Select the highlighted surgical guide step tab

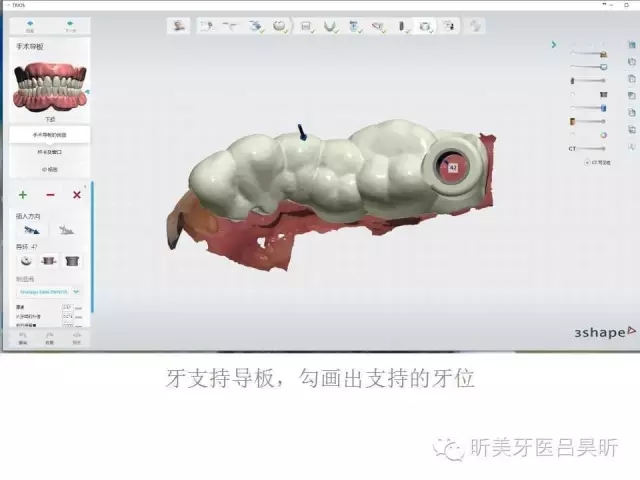tap(49, 133)
